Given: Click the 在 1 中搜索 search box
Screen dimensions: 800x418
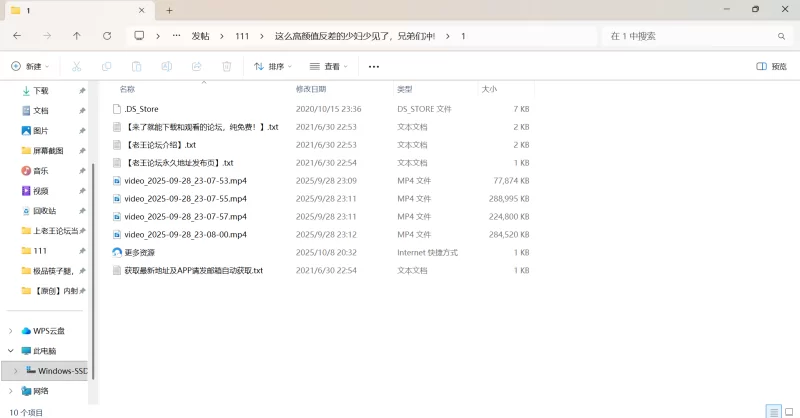Looking at the screenshot, I should pos(690,36).
